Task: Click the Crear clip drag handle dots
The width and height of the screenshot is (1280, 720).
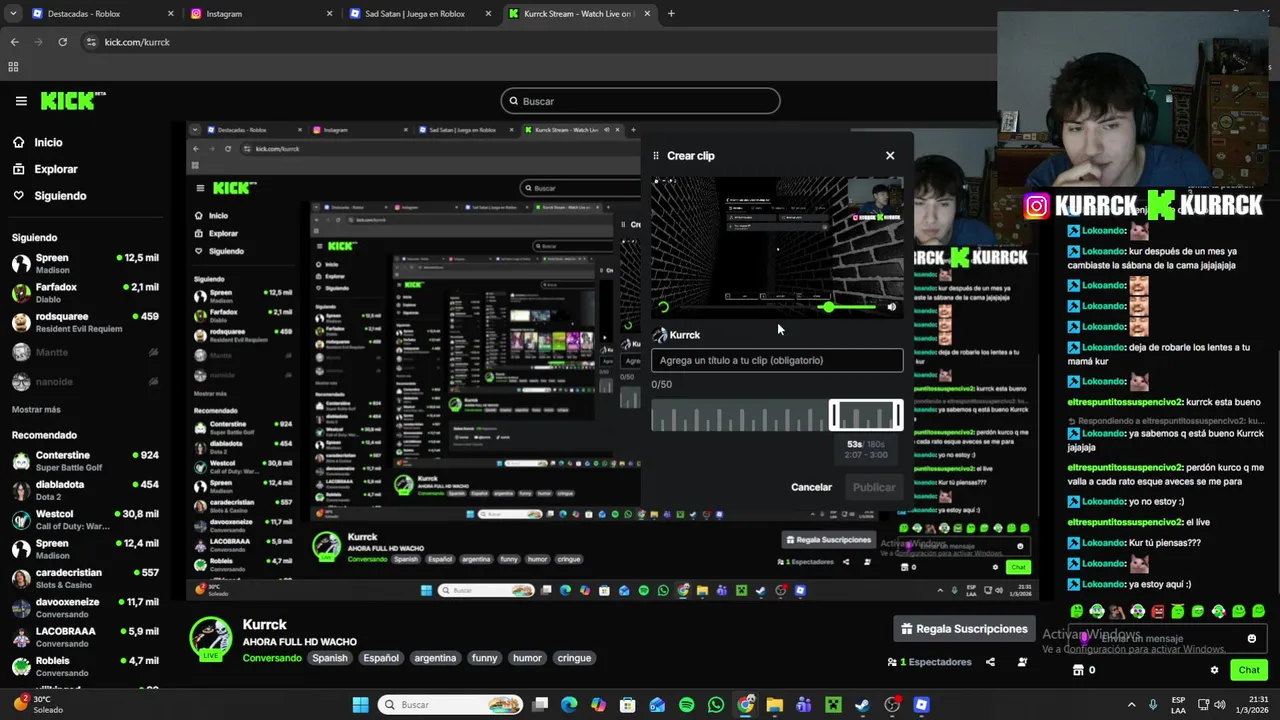Action: tap(656, 156)
